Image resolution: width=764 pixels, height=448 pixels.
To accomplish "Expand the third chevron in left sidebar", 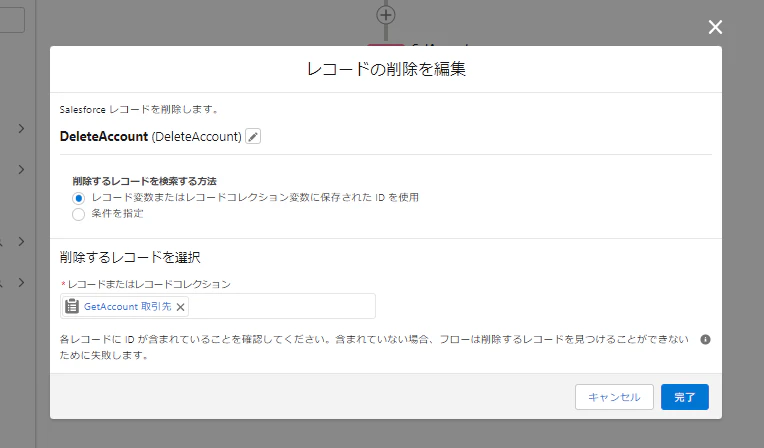I will pyautogui.click(x=21, y=242).
